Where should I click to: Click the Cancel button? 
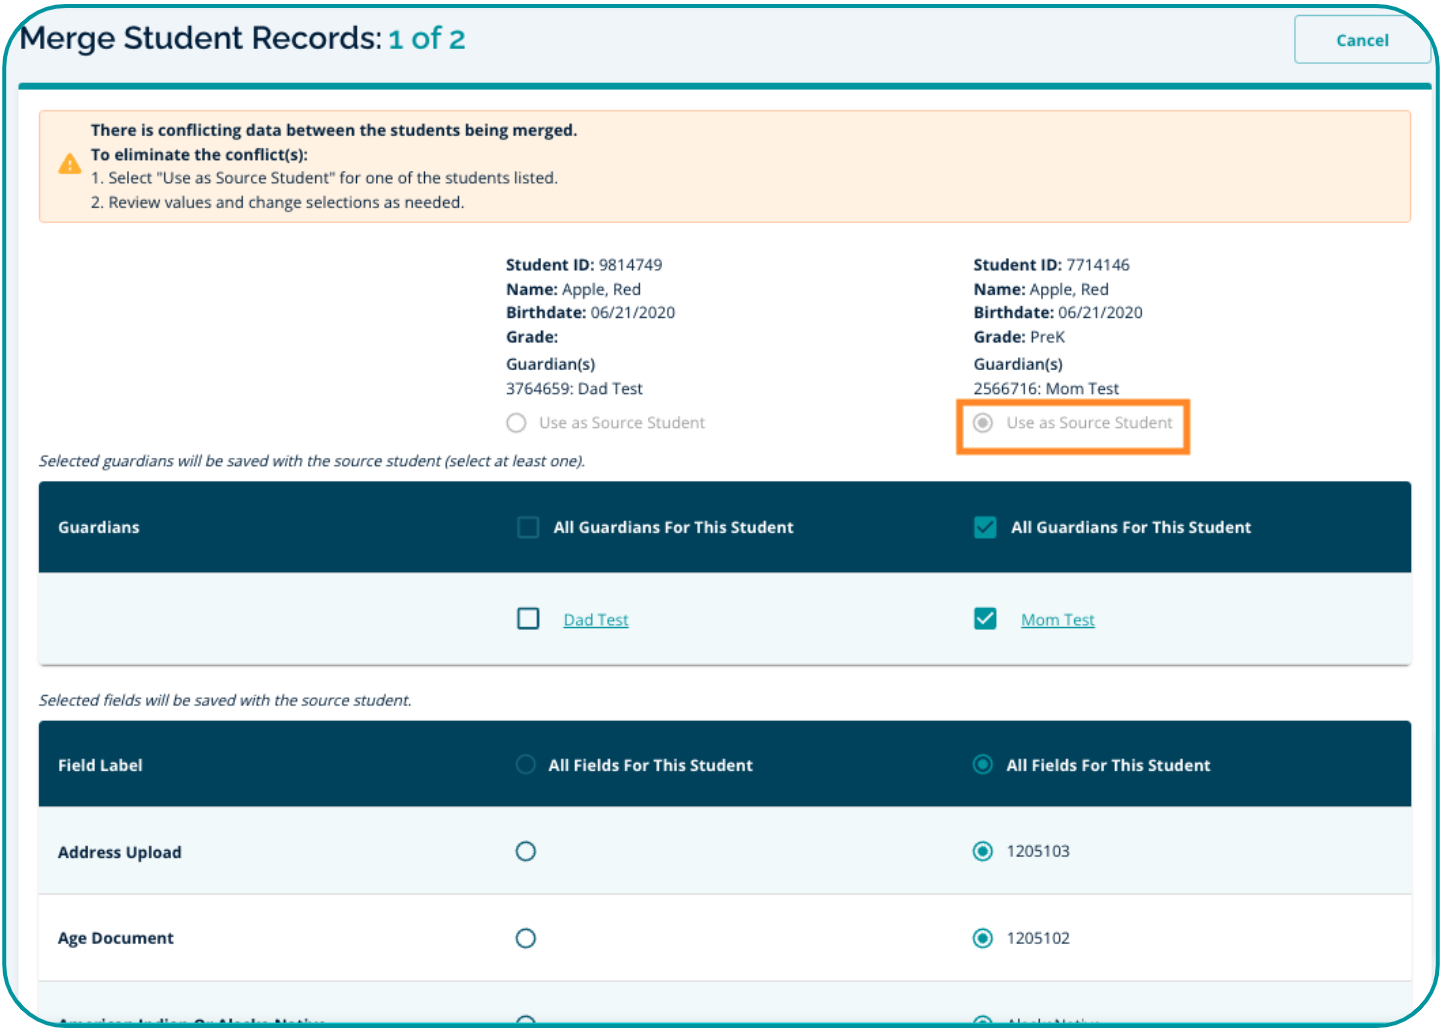(x=1361, y=40)
